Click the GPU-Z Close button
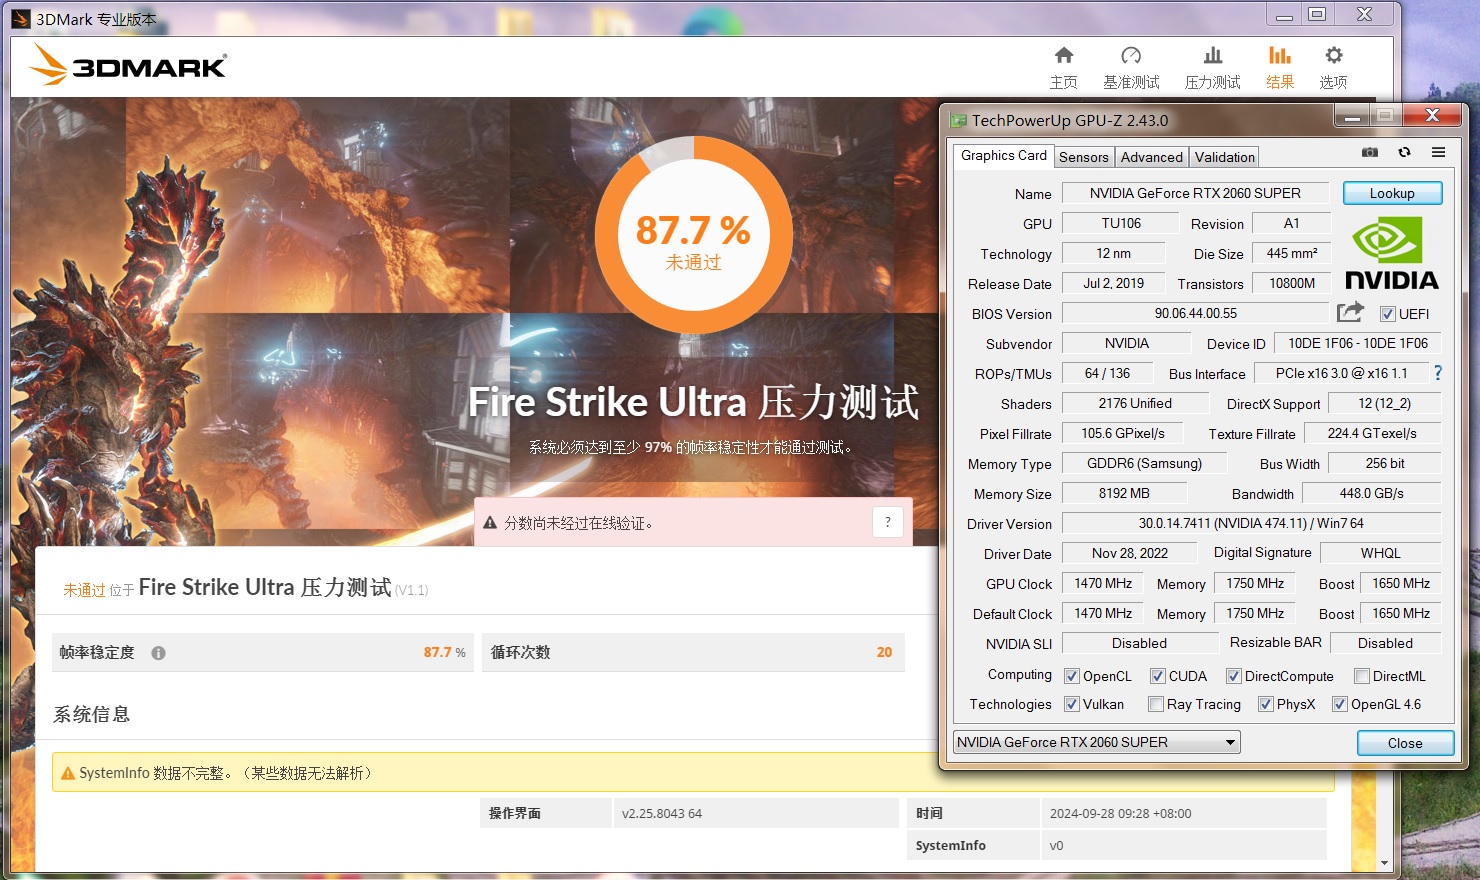 click(1405, 743)
